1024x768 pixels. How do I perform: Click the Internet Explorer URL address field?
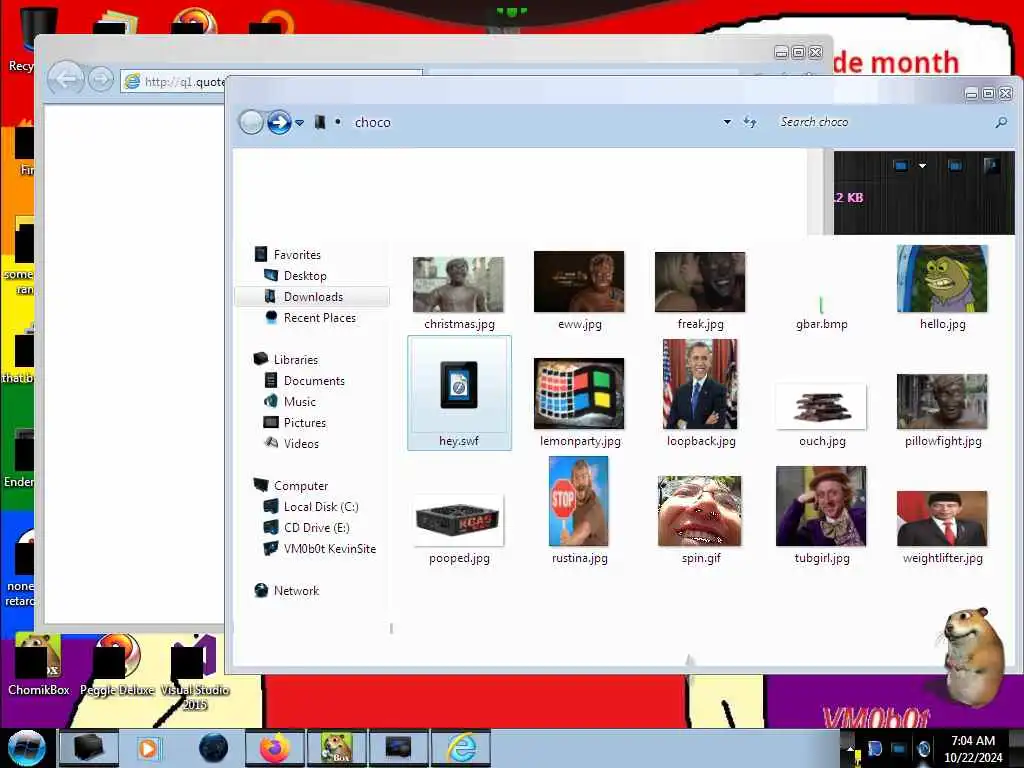point(173,82)
